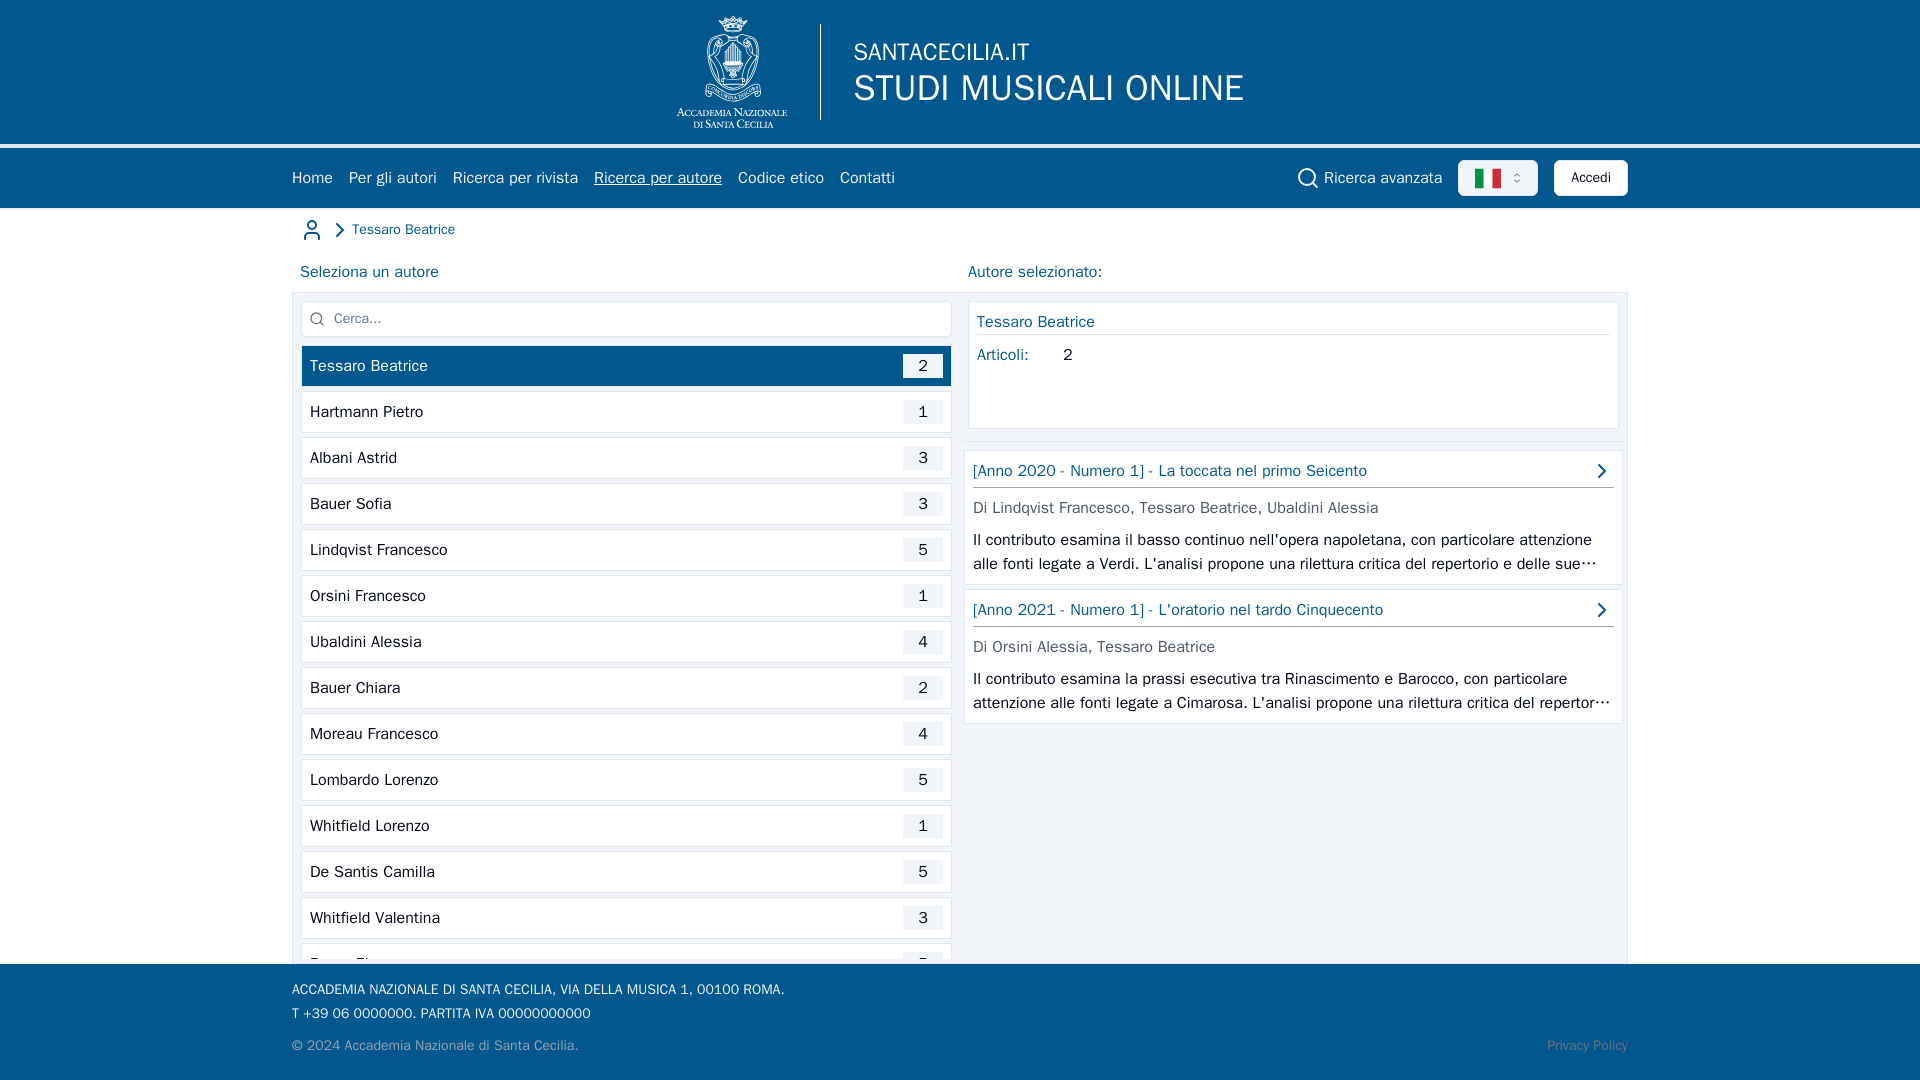Screen dimensions: 1920x1080
Task: Focus the Cerca author search field
Action: (626, 319)
